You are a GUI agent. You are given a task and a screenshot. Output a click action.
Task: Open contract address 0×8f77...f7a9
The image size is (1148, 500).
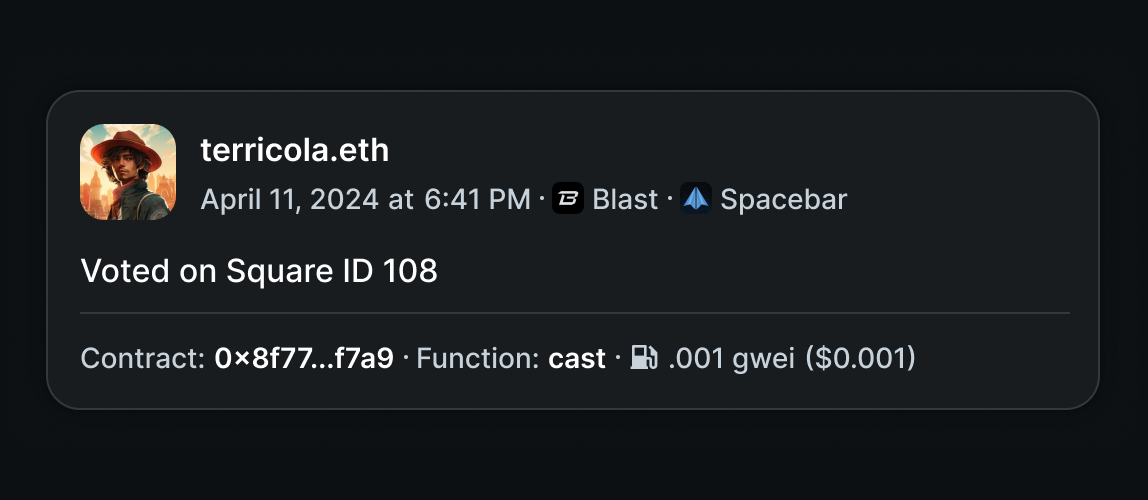pyautogui.click(x=304, y=359)
